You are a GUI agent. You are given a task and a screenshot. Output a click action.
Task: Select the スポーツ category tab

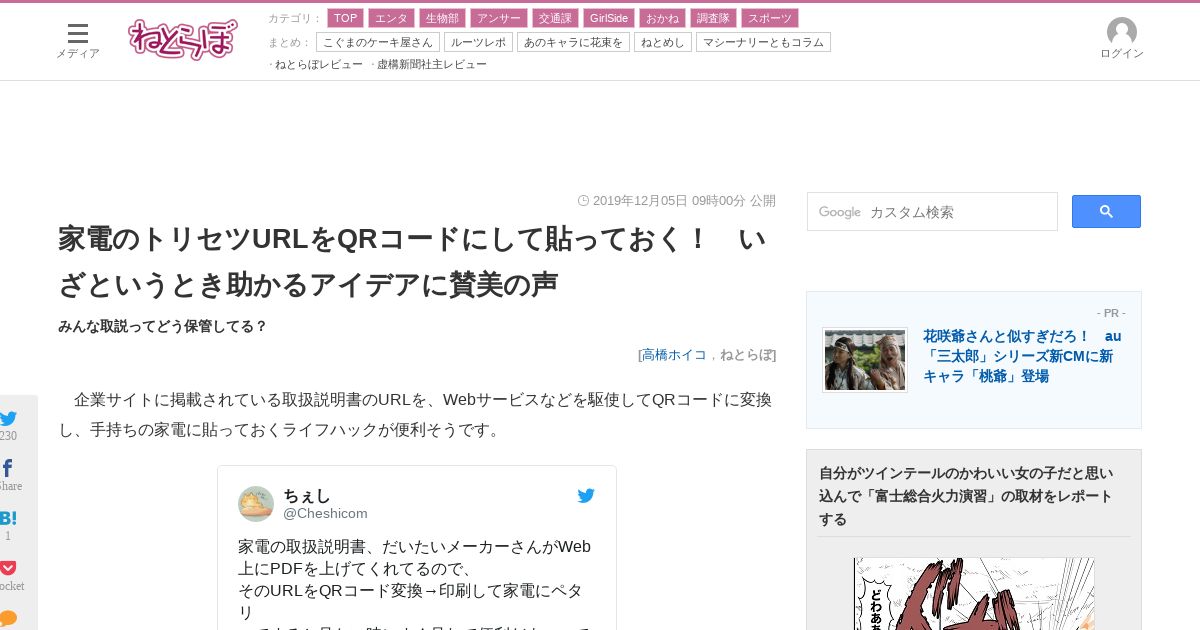[x=770, y=18]
